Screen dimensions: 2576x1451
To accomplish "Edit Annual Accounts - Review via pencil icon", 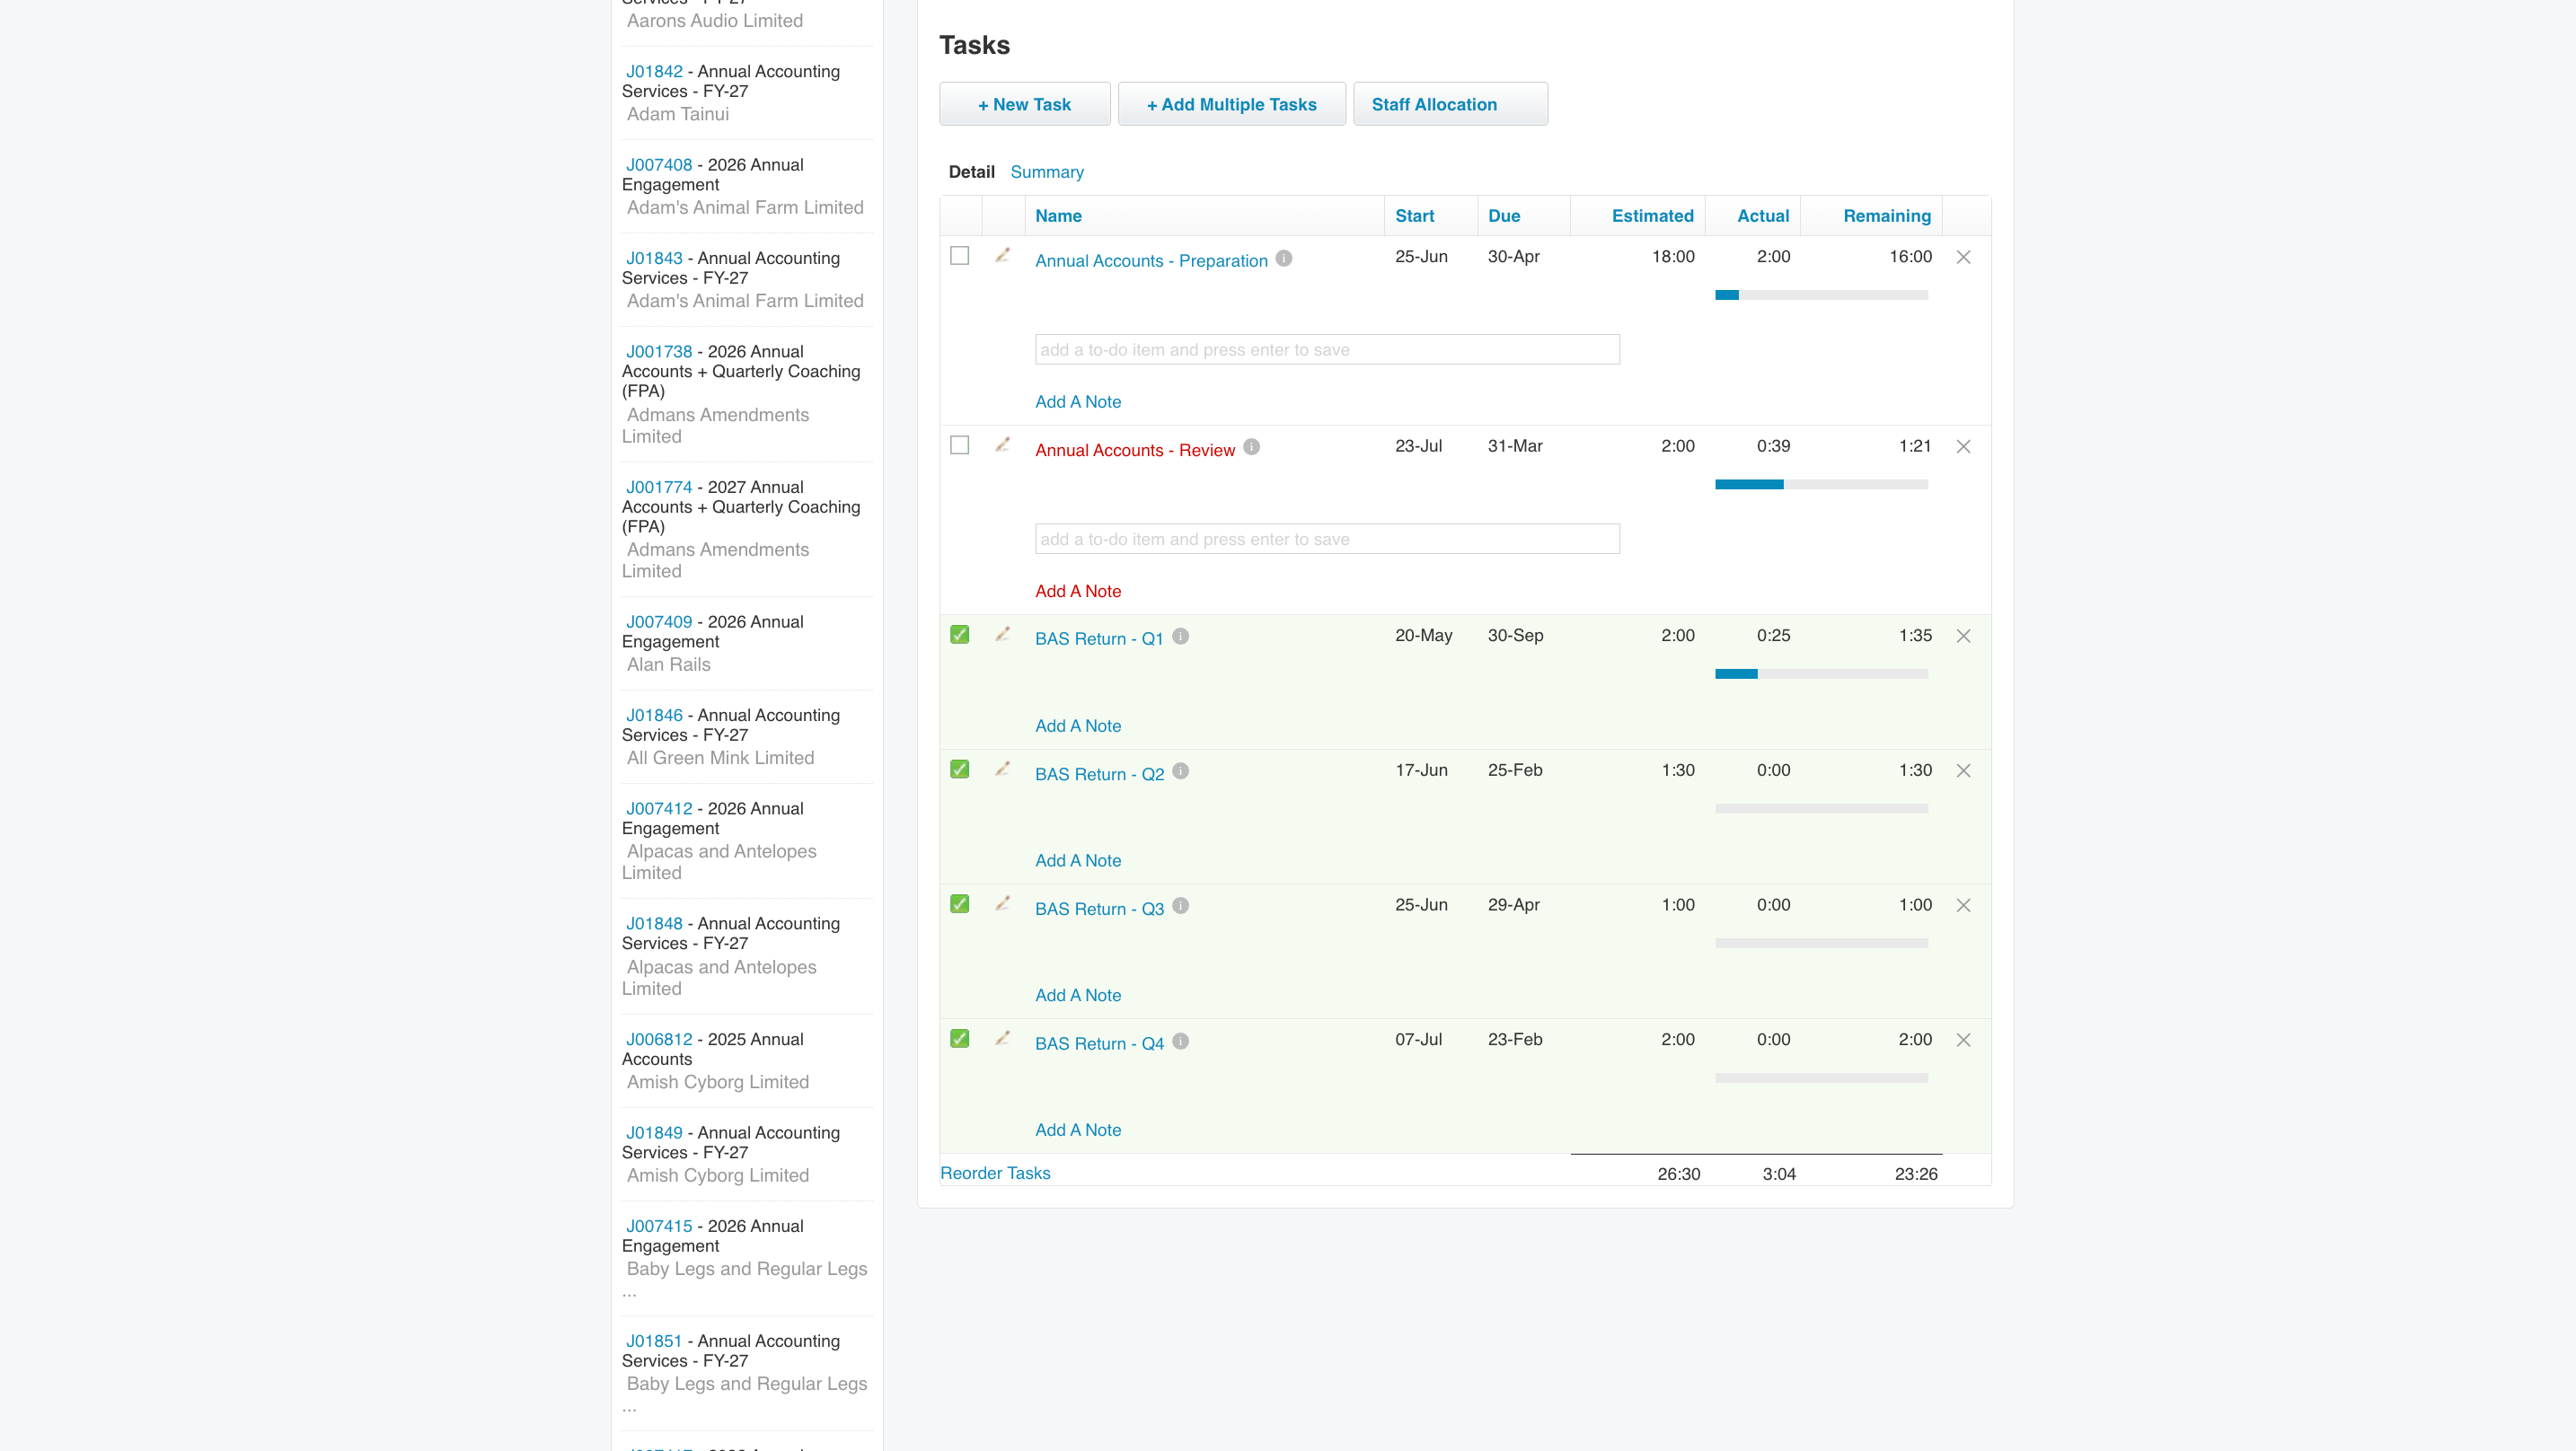I will [x=1003, y=444].
